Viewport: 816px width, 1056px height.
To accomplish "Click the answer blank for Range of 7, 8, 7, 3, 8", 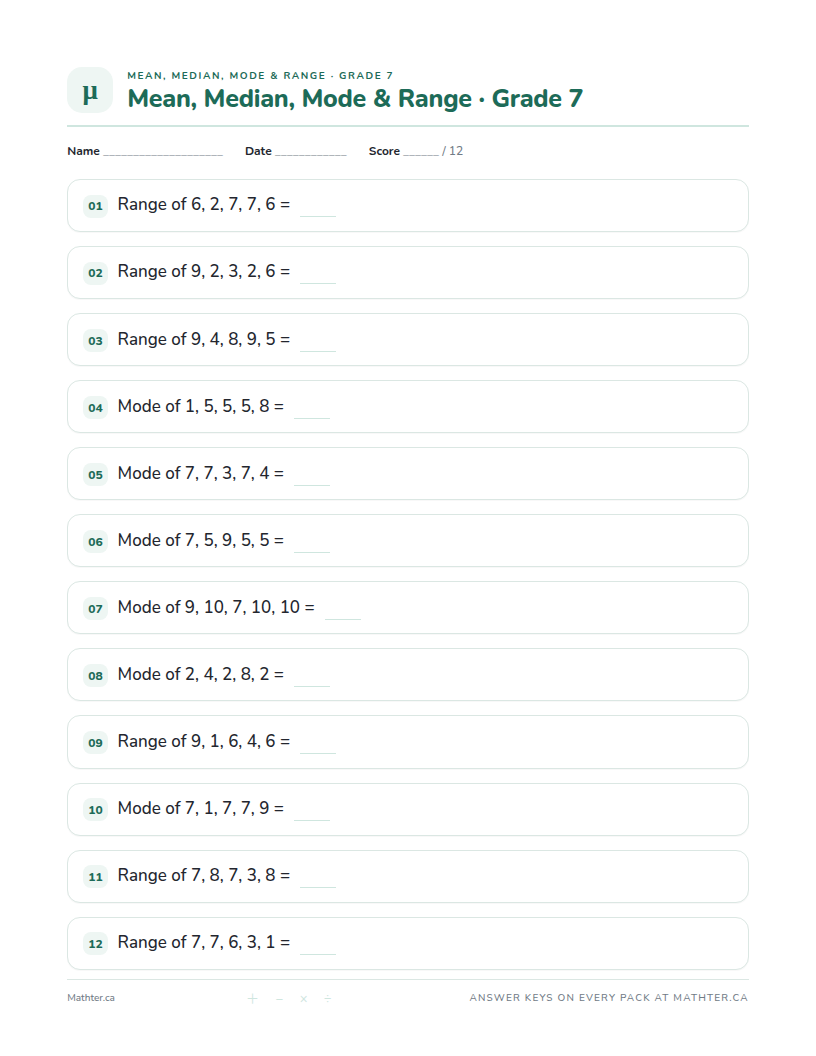I will click(318, 876).
